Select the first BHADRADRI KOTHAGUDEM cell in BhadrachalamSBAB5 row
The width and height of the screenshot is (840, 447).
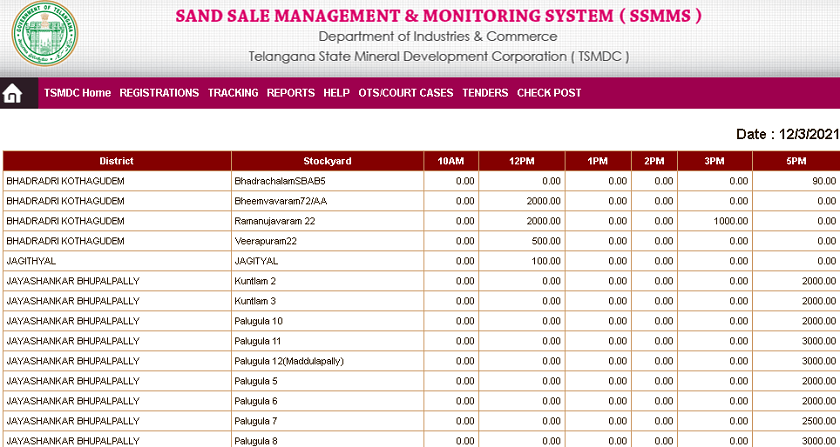(117, 181)
